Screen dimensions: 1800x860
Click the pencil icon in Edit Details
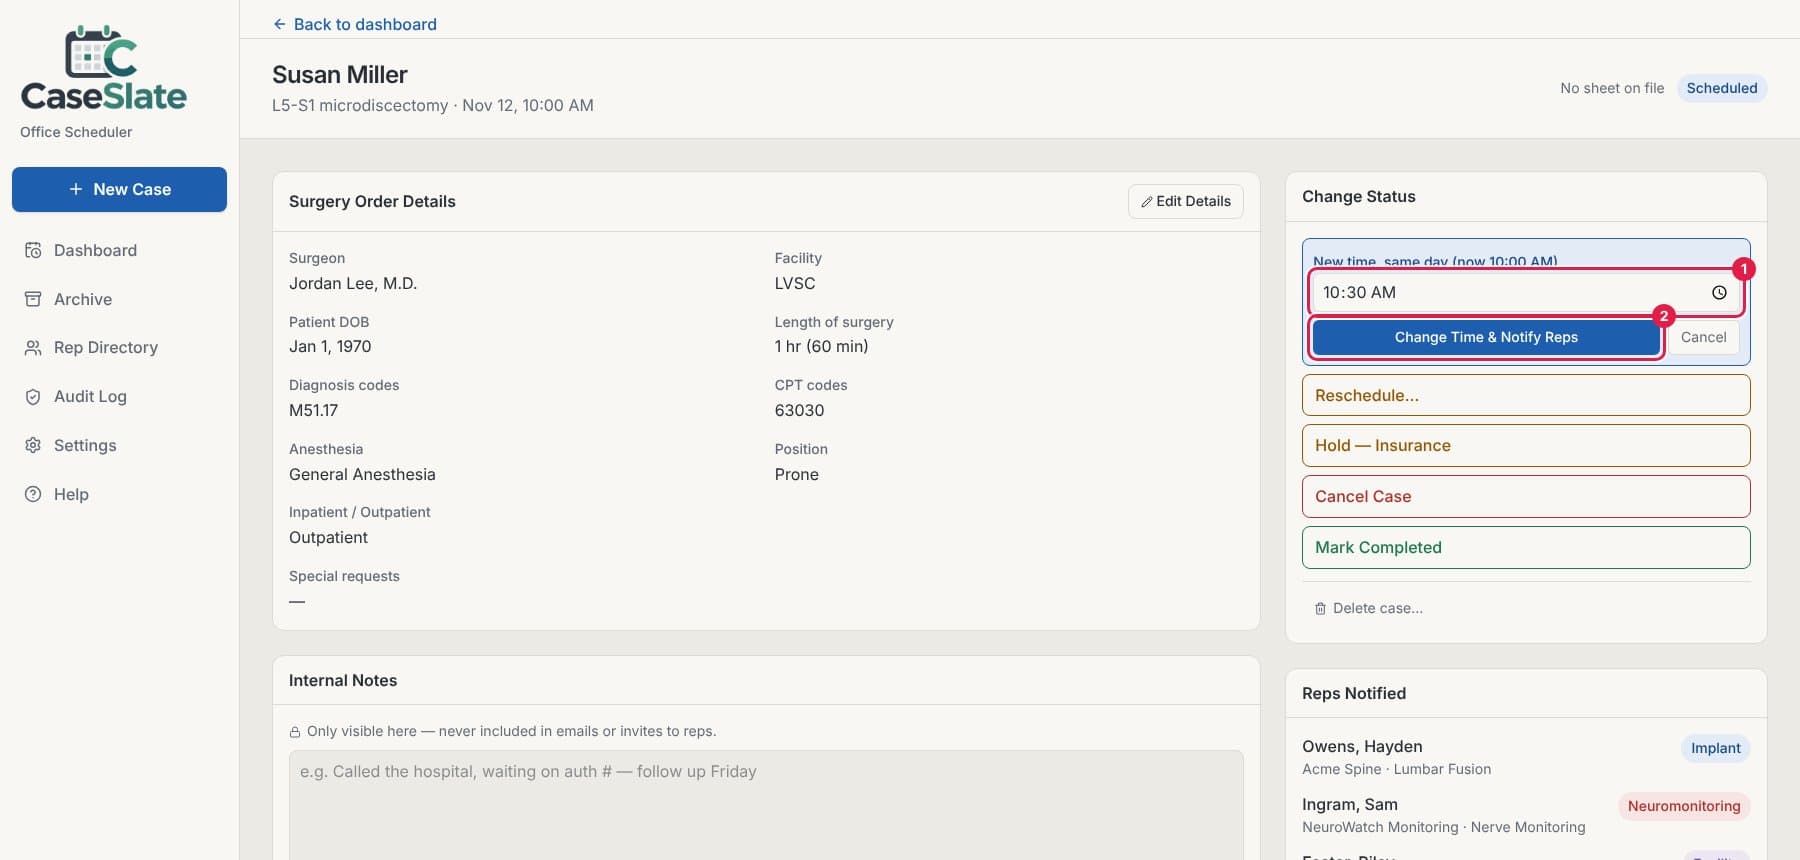(x=1147, y=202)
